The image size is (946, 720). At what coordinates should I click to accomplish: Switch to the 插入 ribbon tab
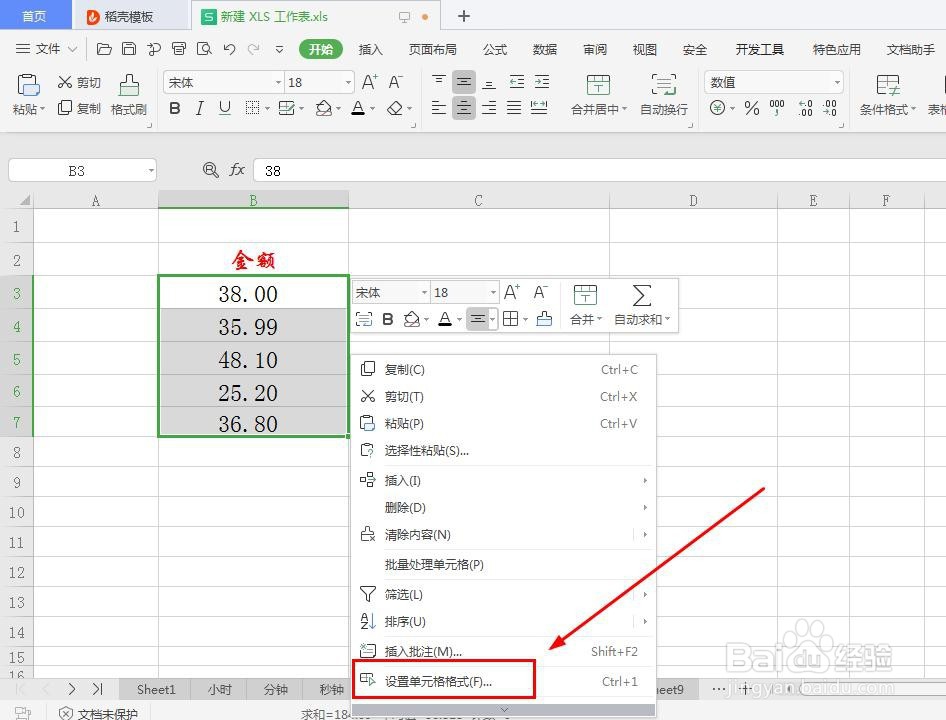pos(370,48)
